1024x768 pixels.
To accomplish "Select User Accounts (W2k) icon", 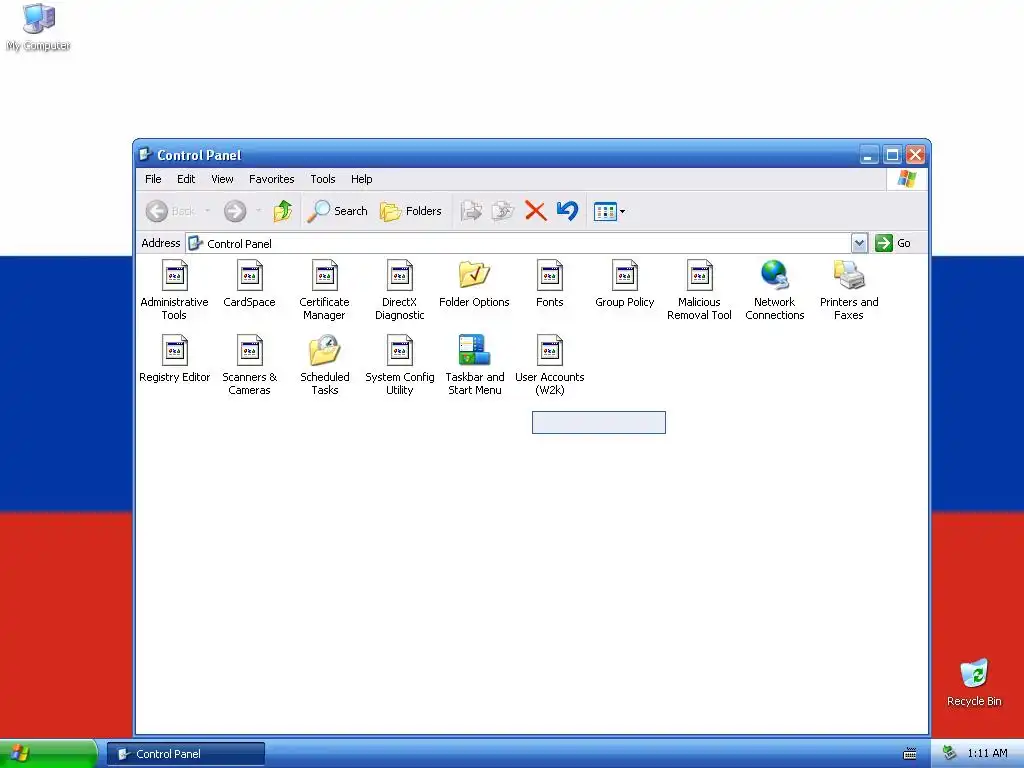I will click(x=550, y=351).
